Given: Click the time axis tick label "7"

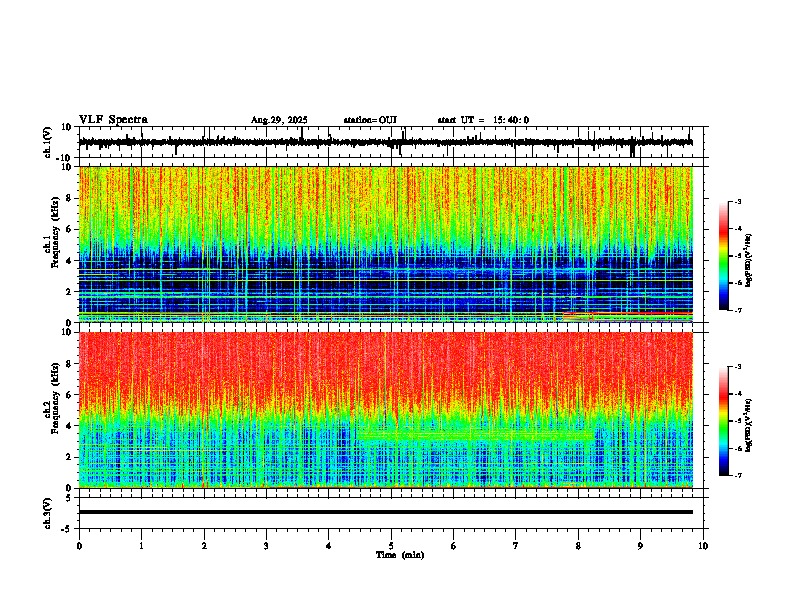Looking at the screenshot, I should (x=516, y=546).
